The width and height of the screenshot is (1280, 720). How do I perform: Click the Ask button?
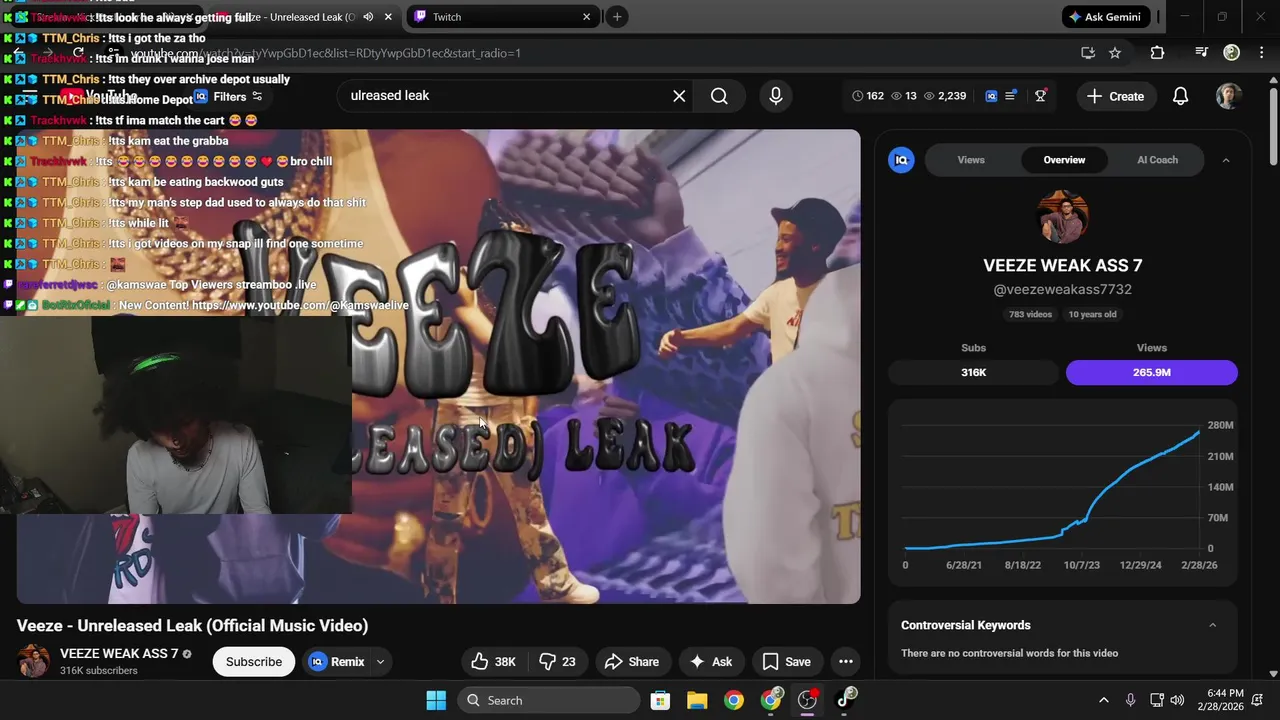711,661
